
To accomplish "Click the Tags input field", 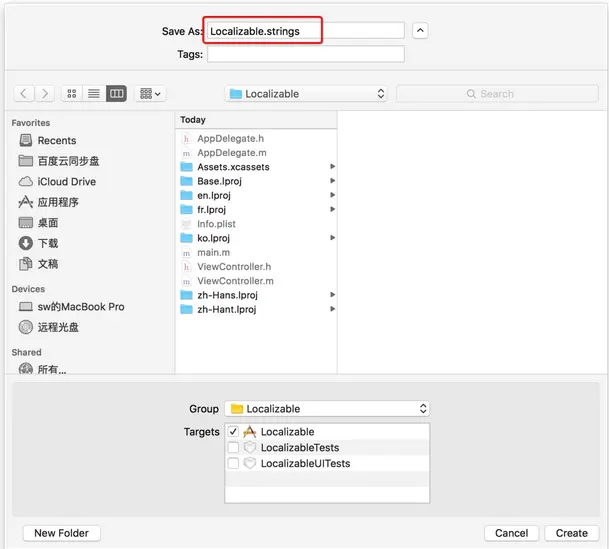I will tap(306, 54).
